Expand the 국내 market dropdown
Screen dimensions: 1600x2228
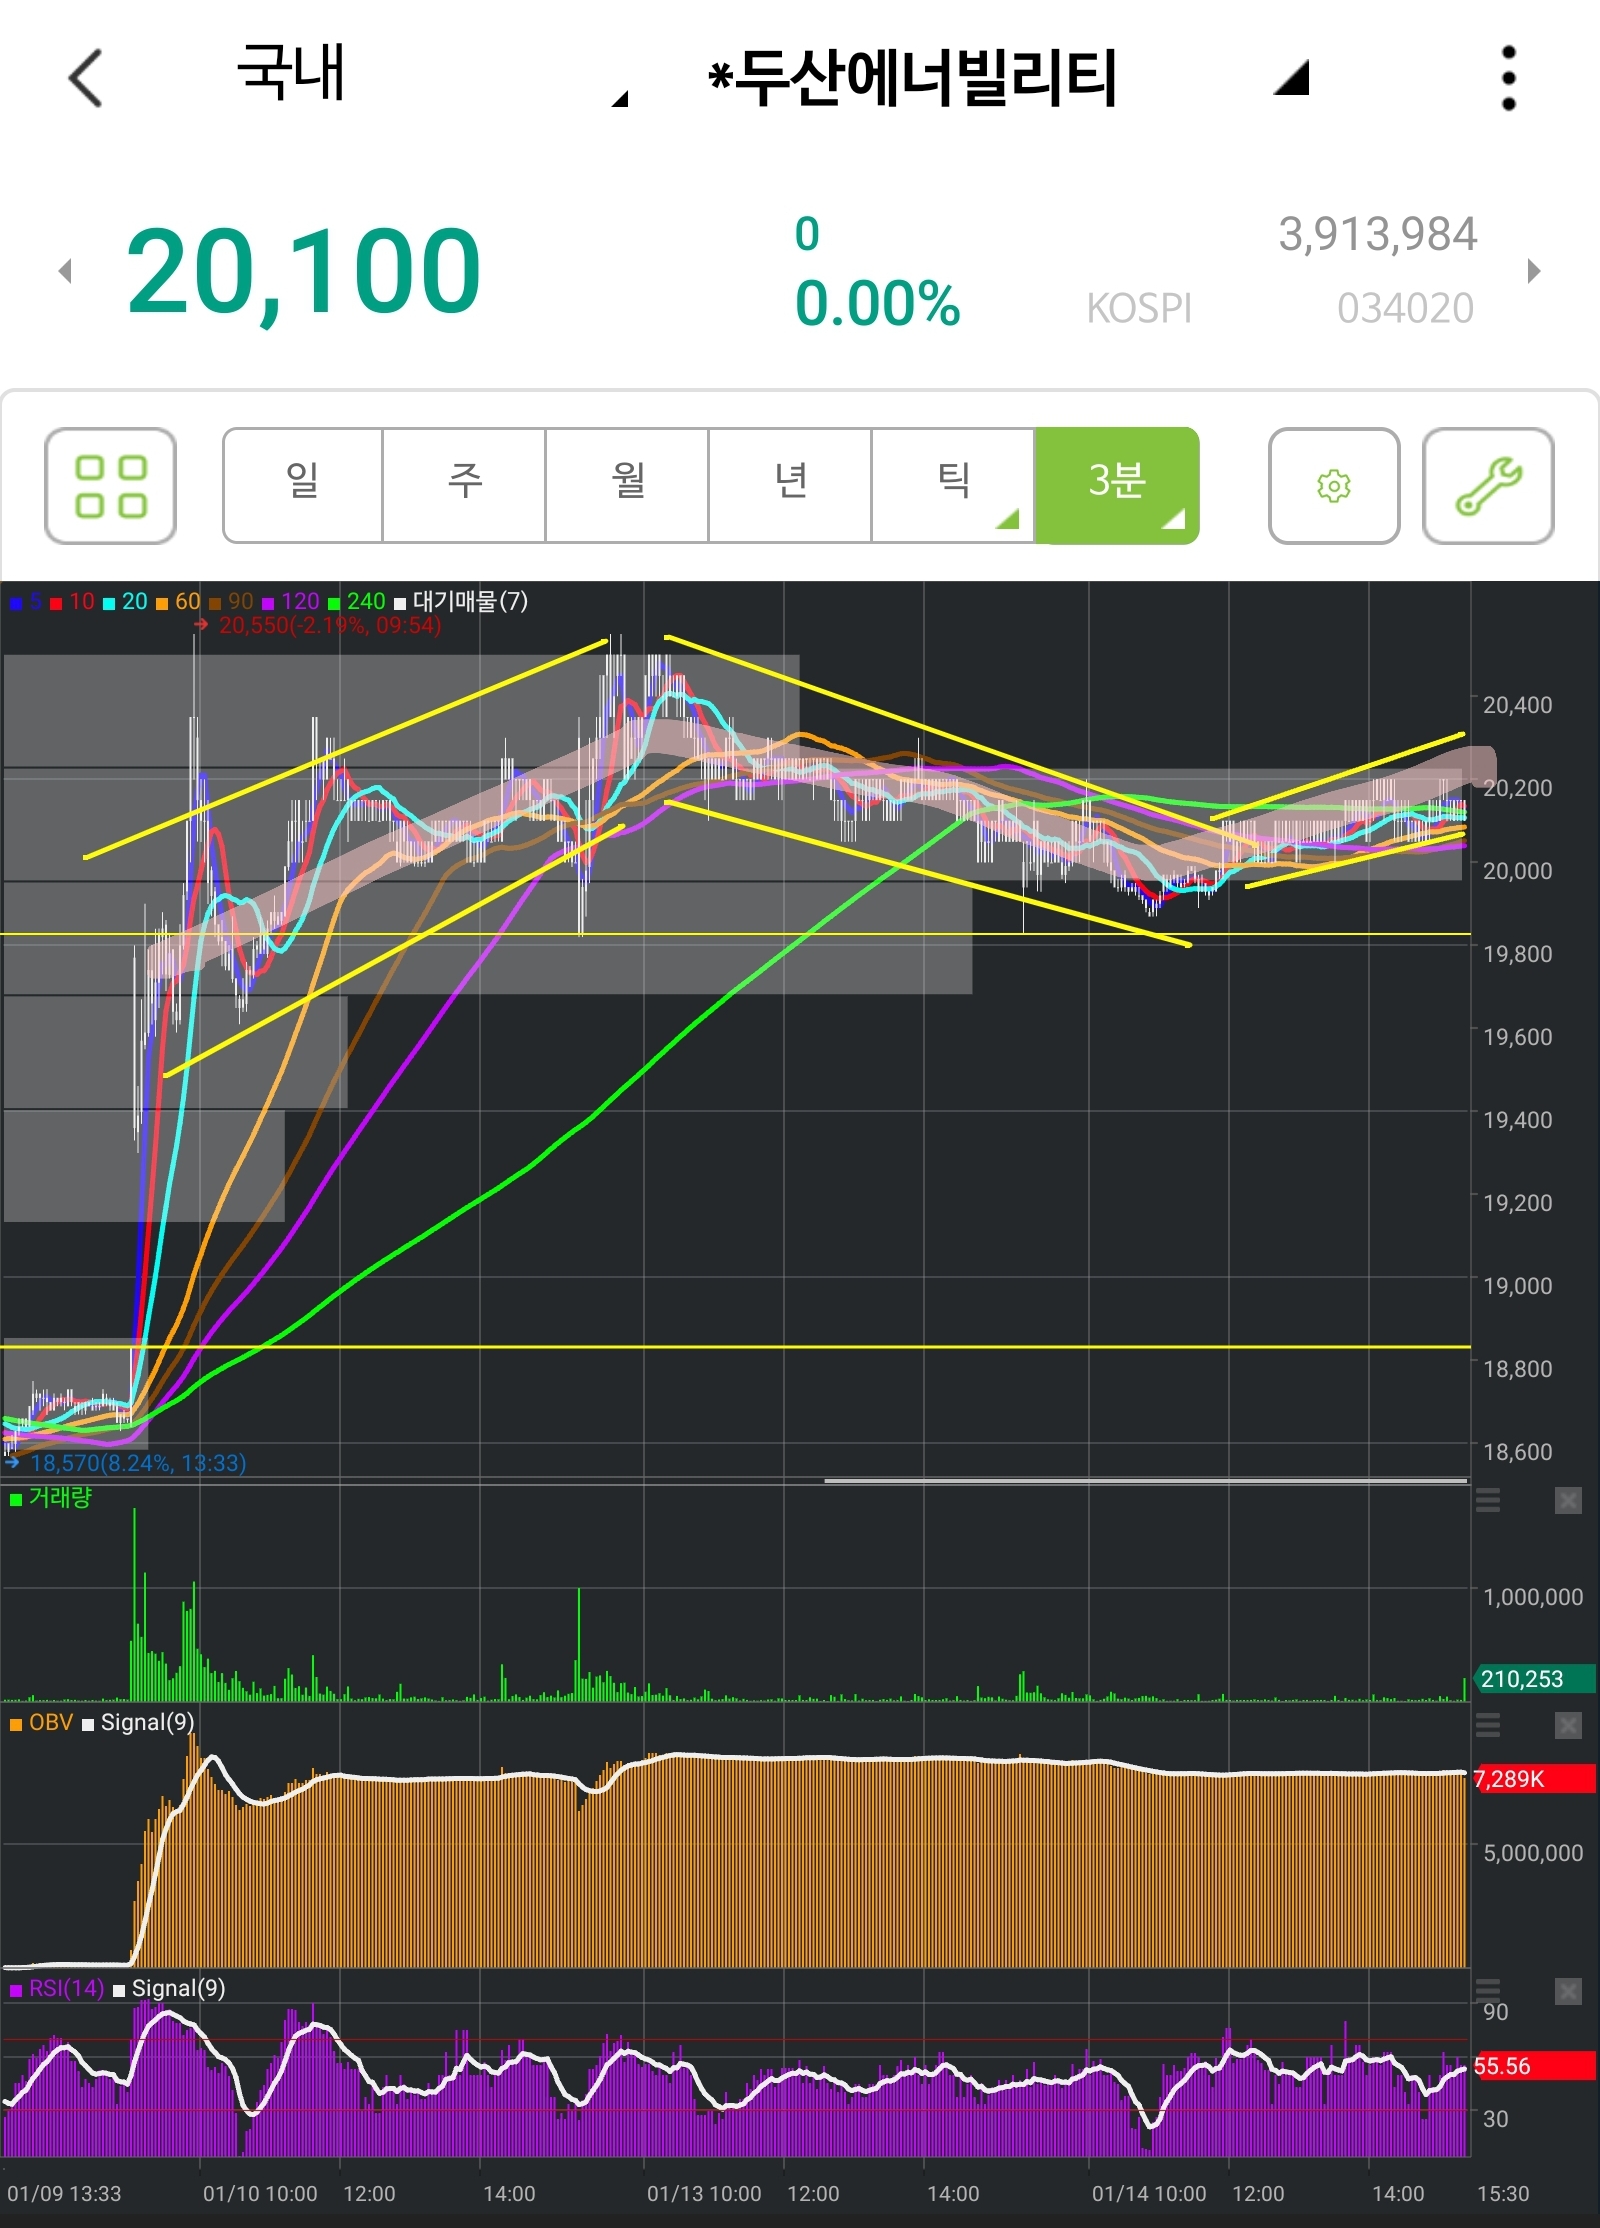pos(620,97)
